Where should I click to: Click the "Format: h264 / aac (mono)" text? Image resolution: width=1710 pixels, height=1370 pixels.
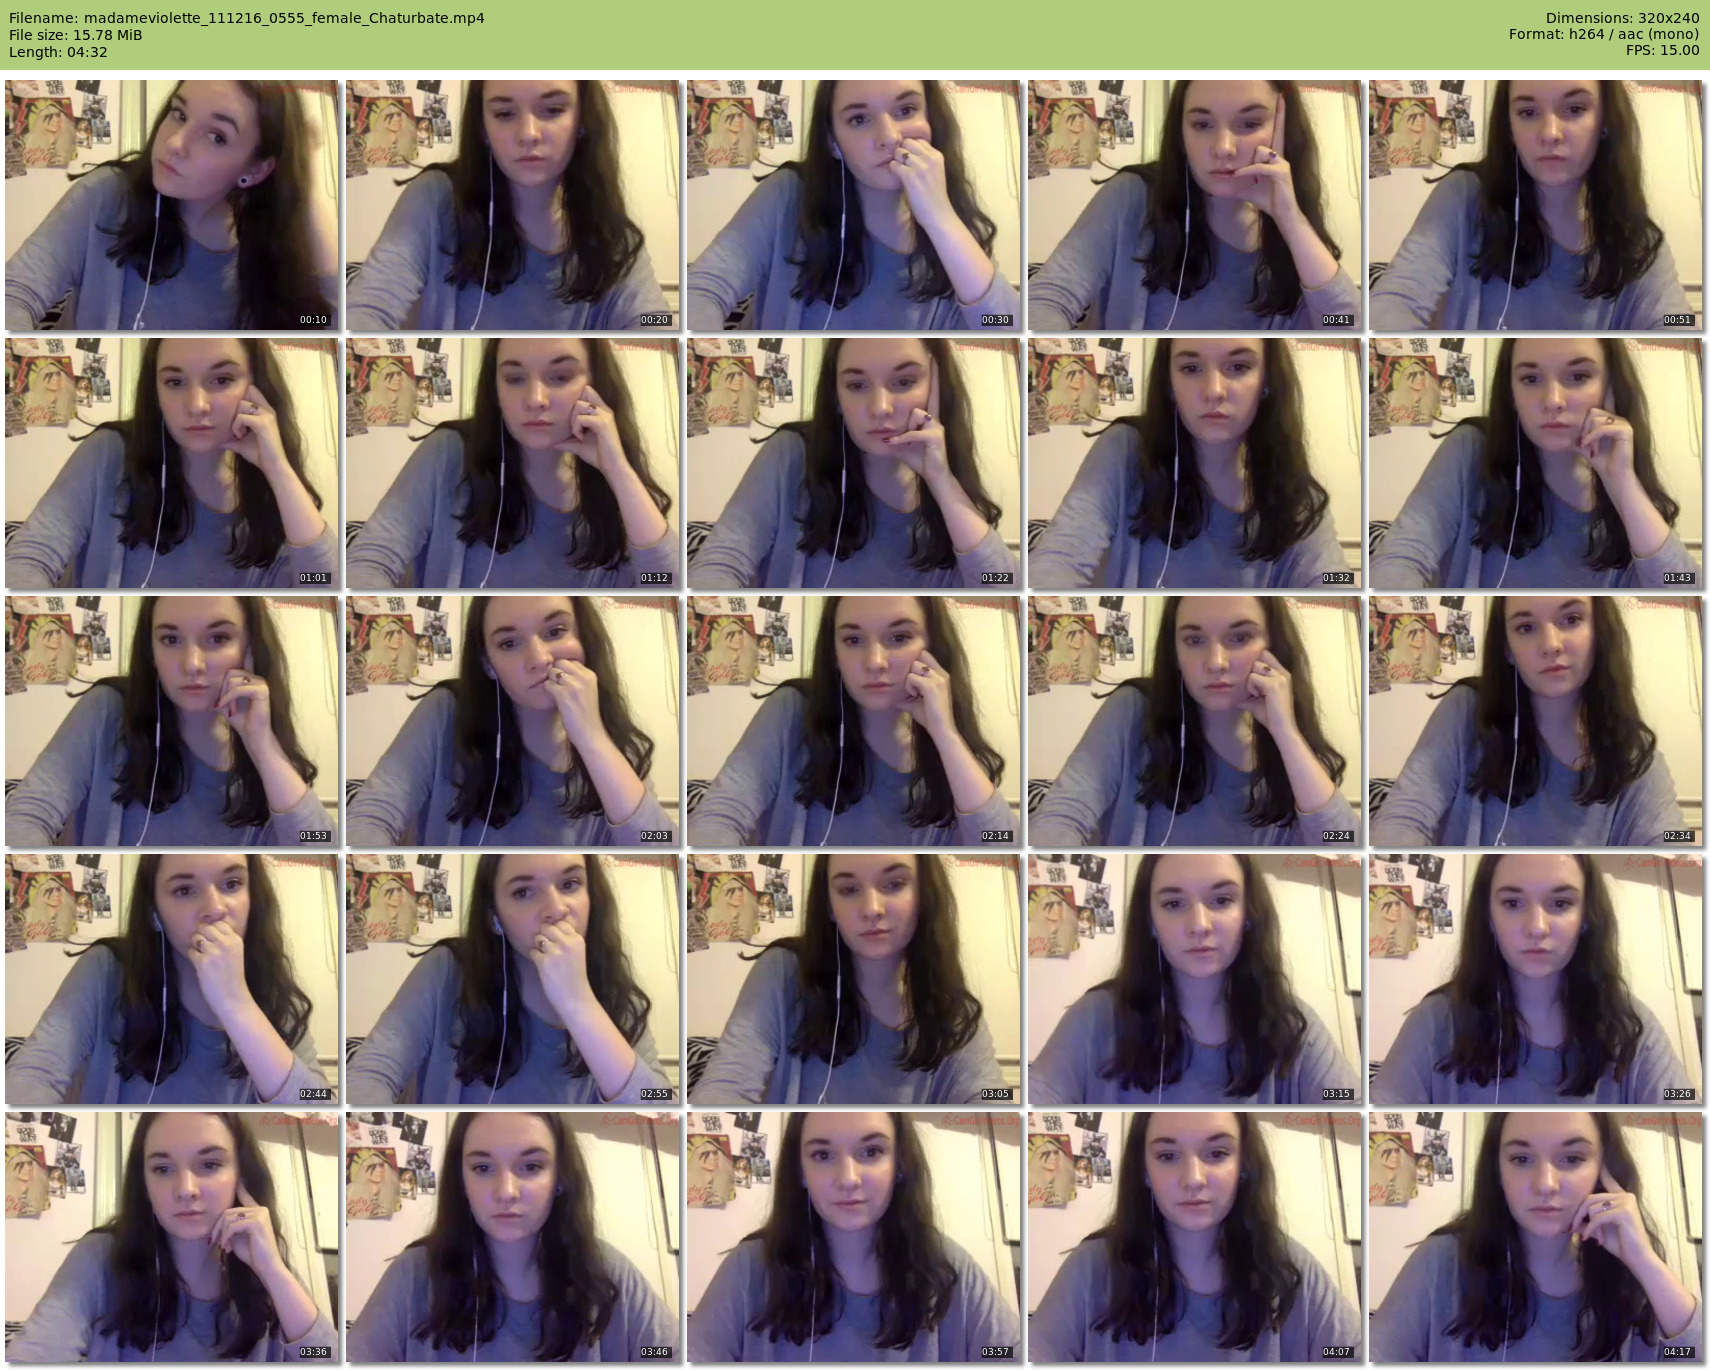[x=1604, y=34]
